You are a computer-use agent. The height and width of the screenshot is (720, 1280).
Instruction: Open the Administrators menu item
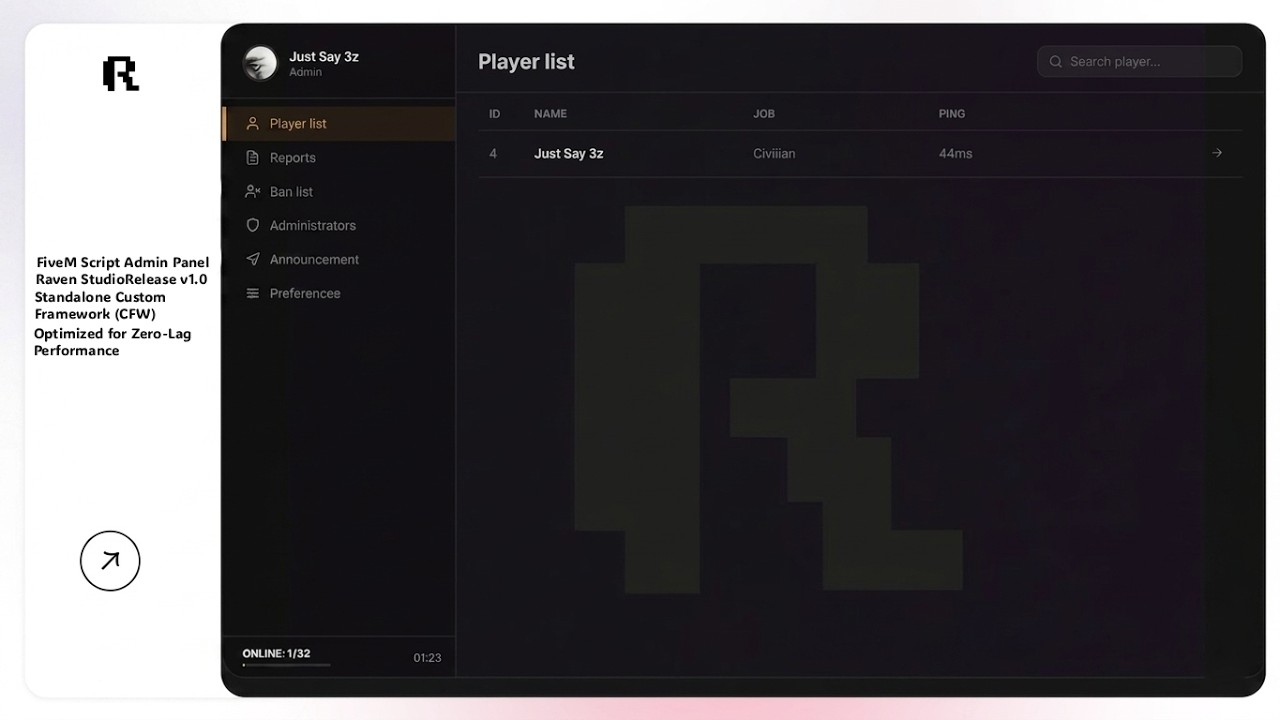(339, 226)
